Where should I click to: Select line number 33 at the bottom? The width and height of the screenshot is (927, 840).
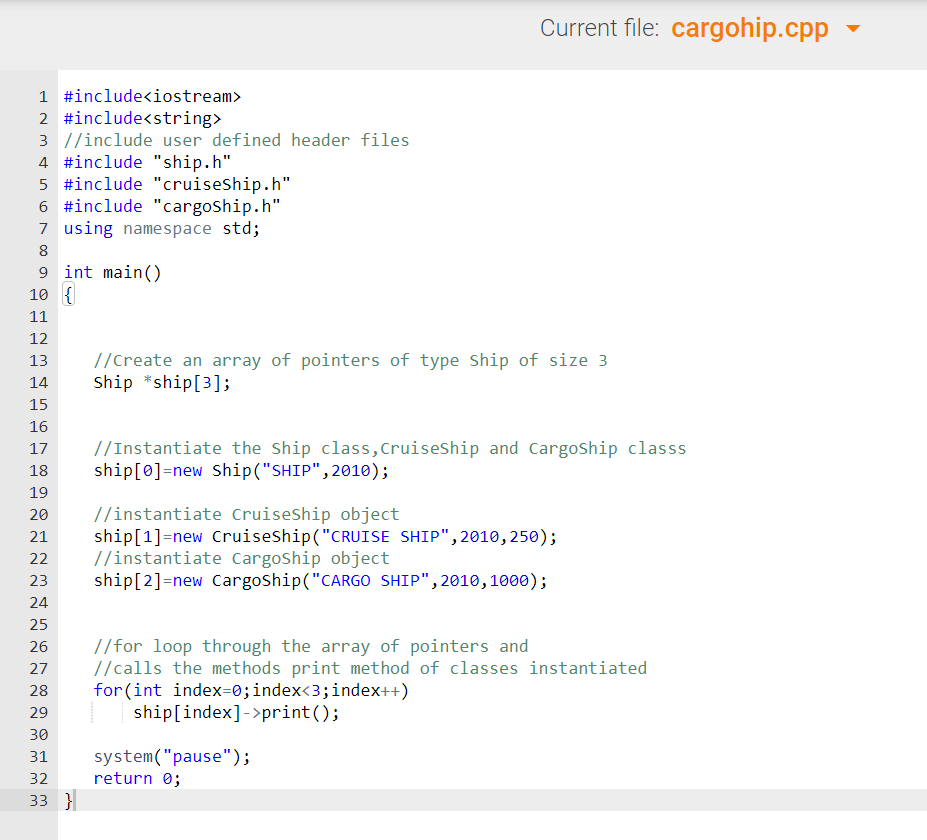[38, 800]
